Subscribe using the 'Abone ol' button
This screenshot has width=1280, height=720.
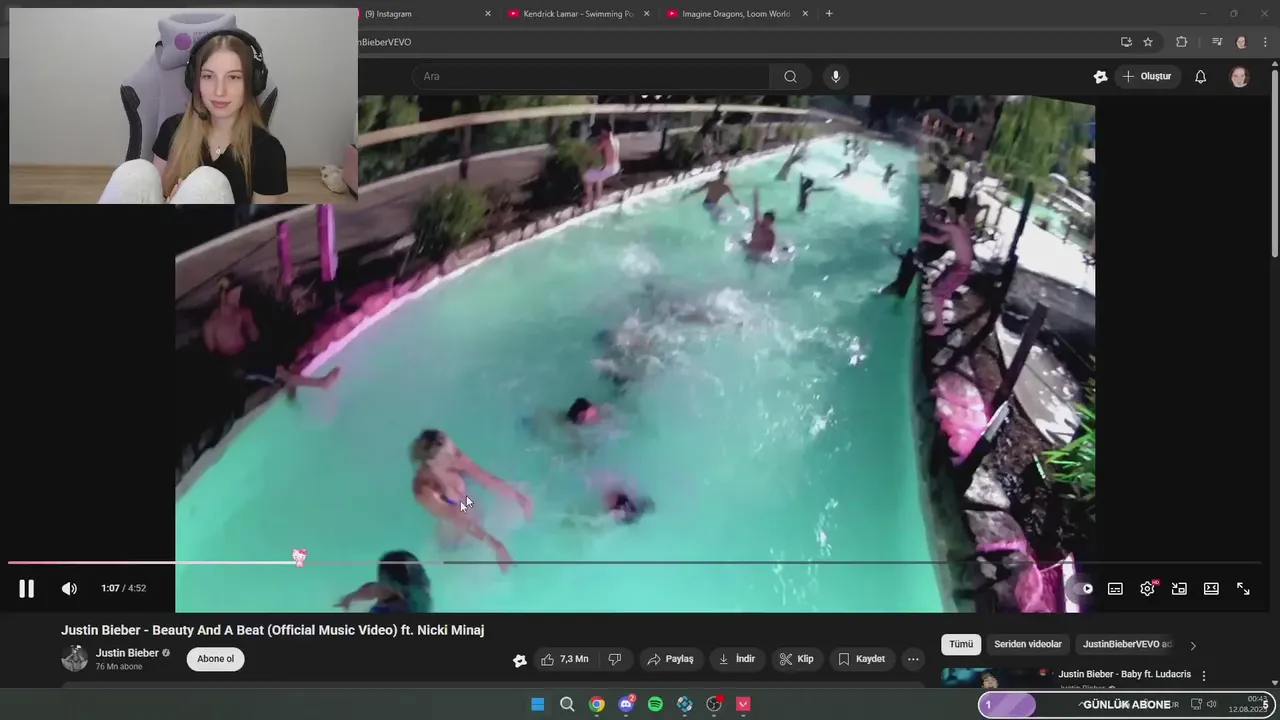click(215, 659)
